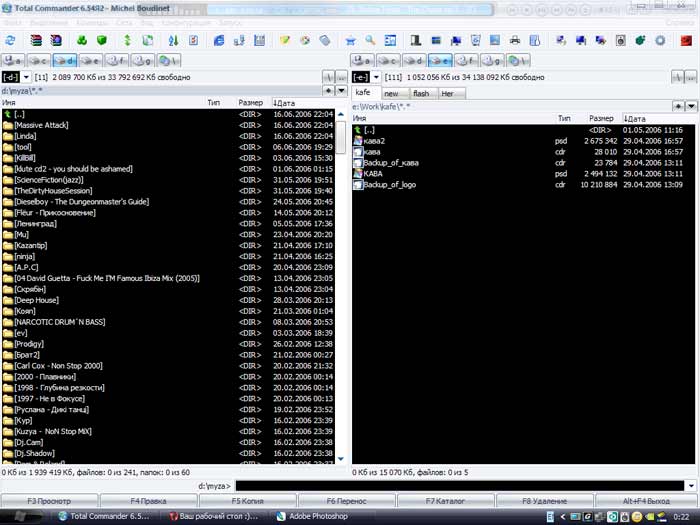The image size is (700, 525).
Task: Click the F3 Просмотр button
Action: pyautogui.click(x=49, y=501)
